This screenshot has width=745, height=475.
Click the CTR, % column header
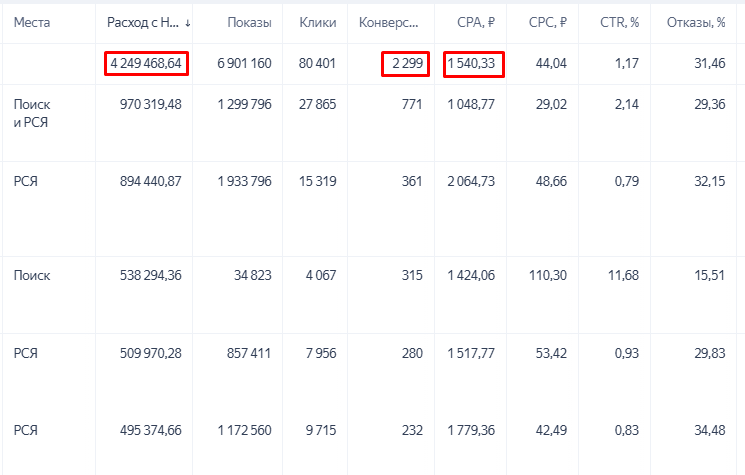pos(620,22)
